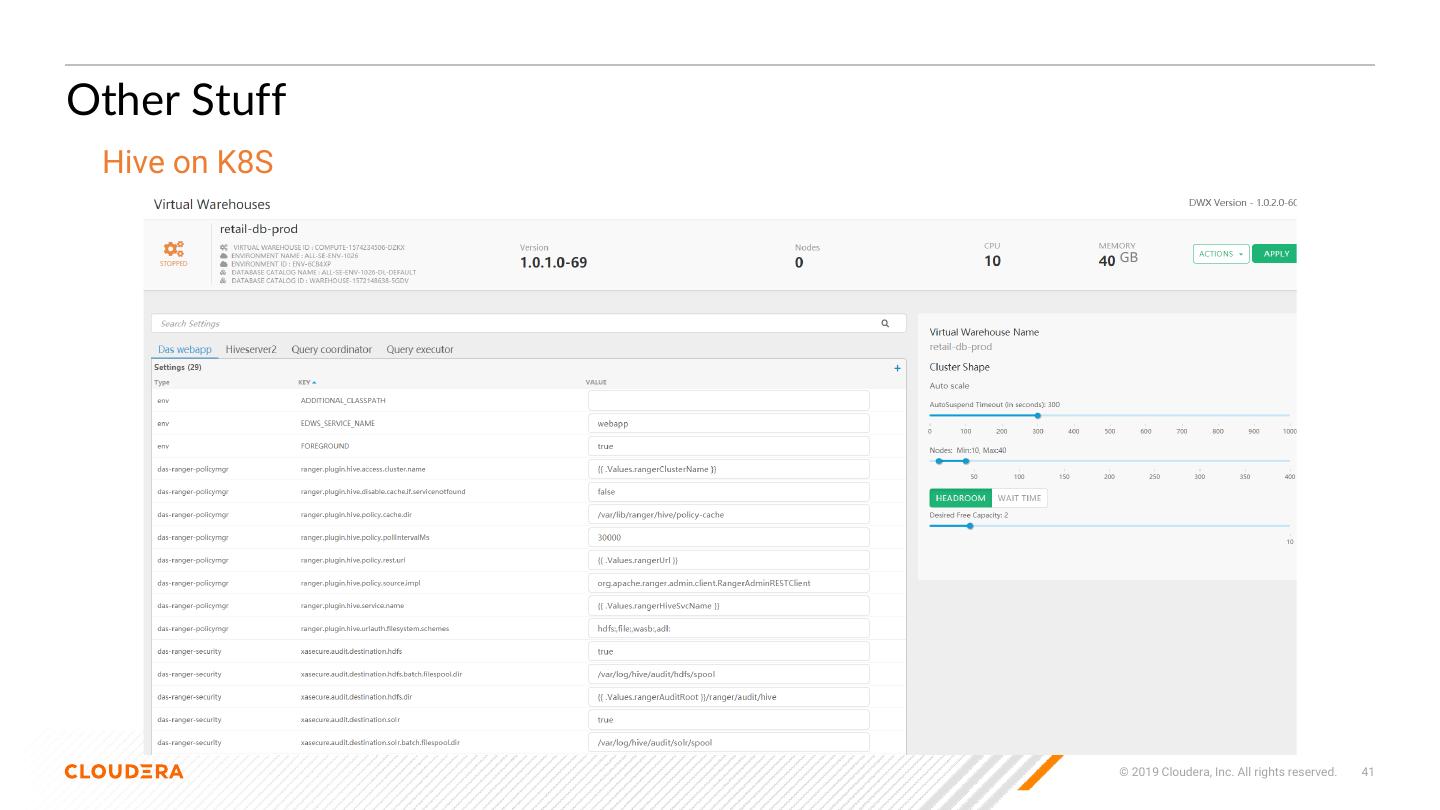
Task: Click the orange gears Stopped status icon
Action: pos(174,249)
